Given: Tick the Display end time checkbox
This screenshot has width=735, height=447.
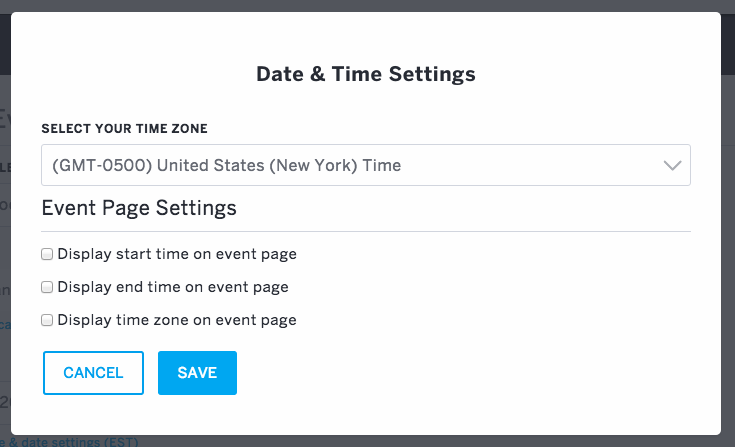Looking at the screenshot, I should 47,287.
